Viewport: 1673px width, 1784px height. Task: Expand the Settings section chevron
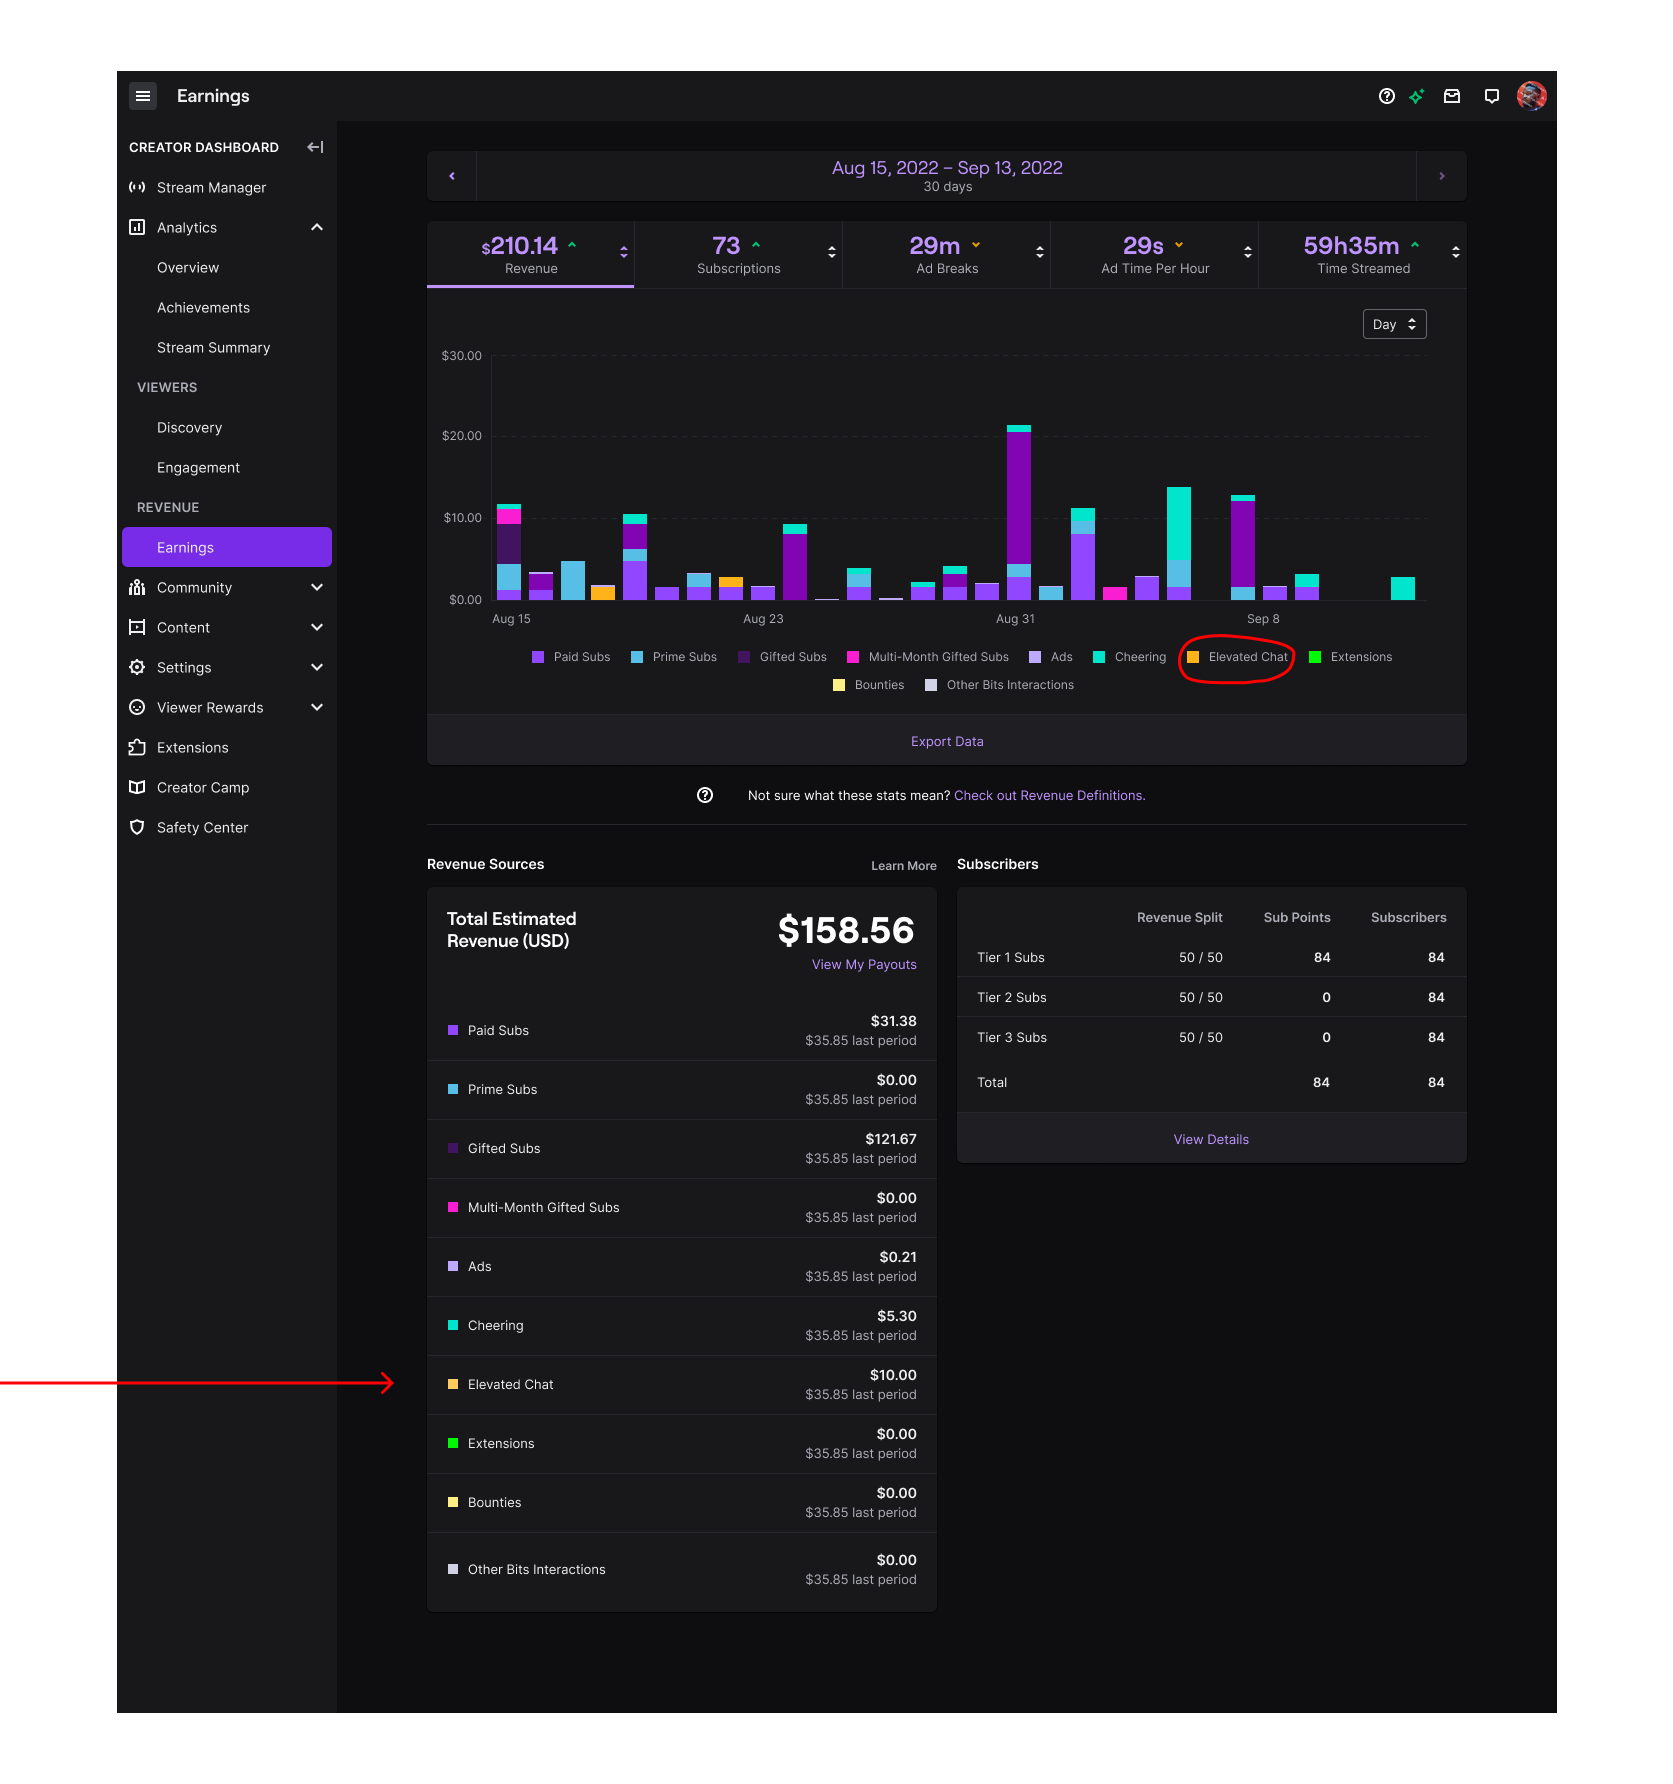[x=317, y=667]
